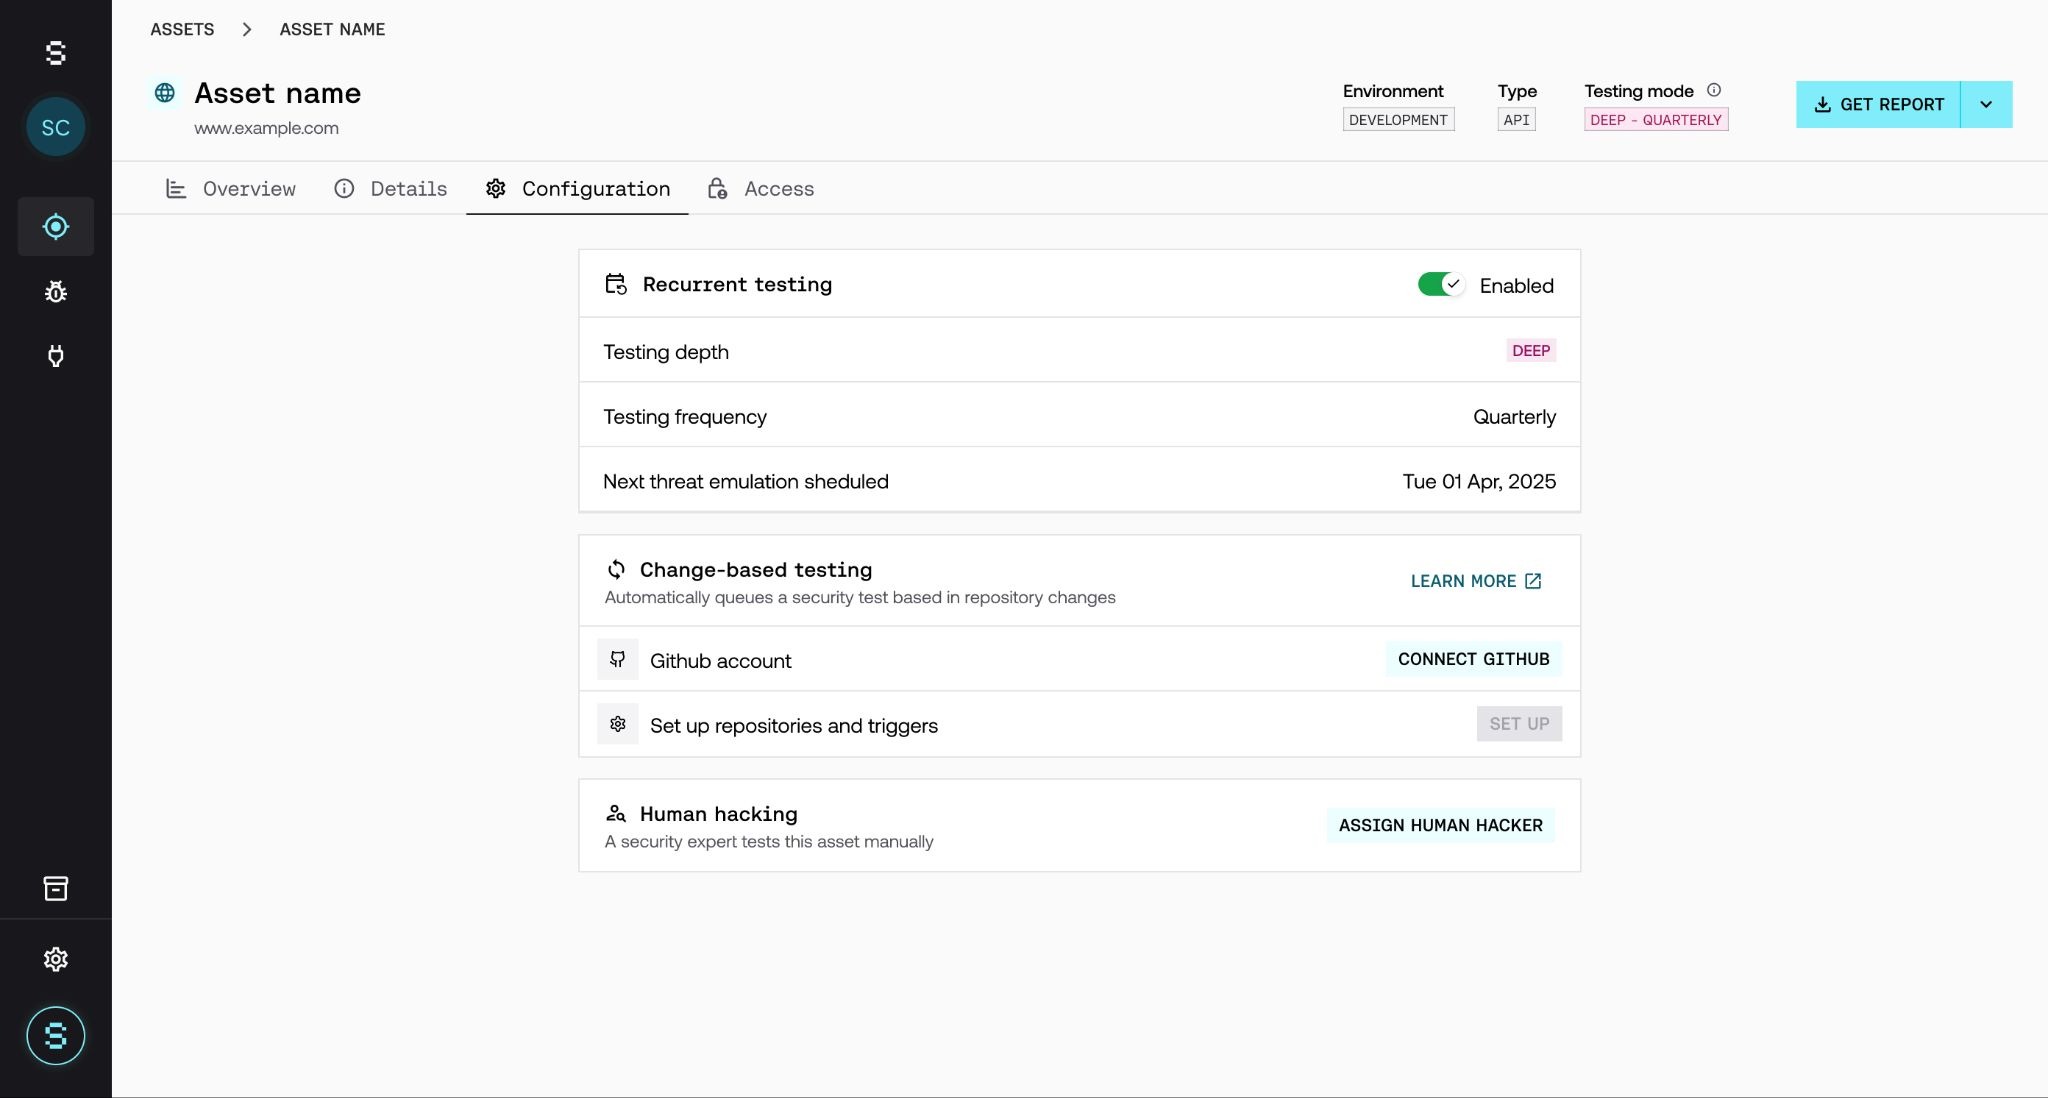Screen dimensions: 2048x1098
Task: Click the date Tue 01 Apr, 2025
Action: pyautogui.click(x=1479, y=481)
